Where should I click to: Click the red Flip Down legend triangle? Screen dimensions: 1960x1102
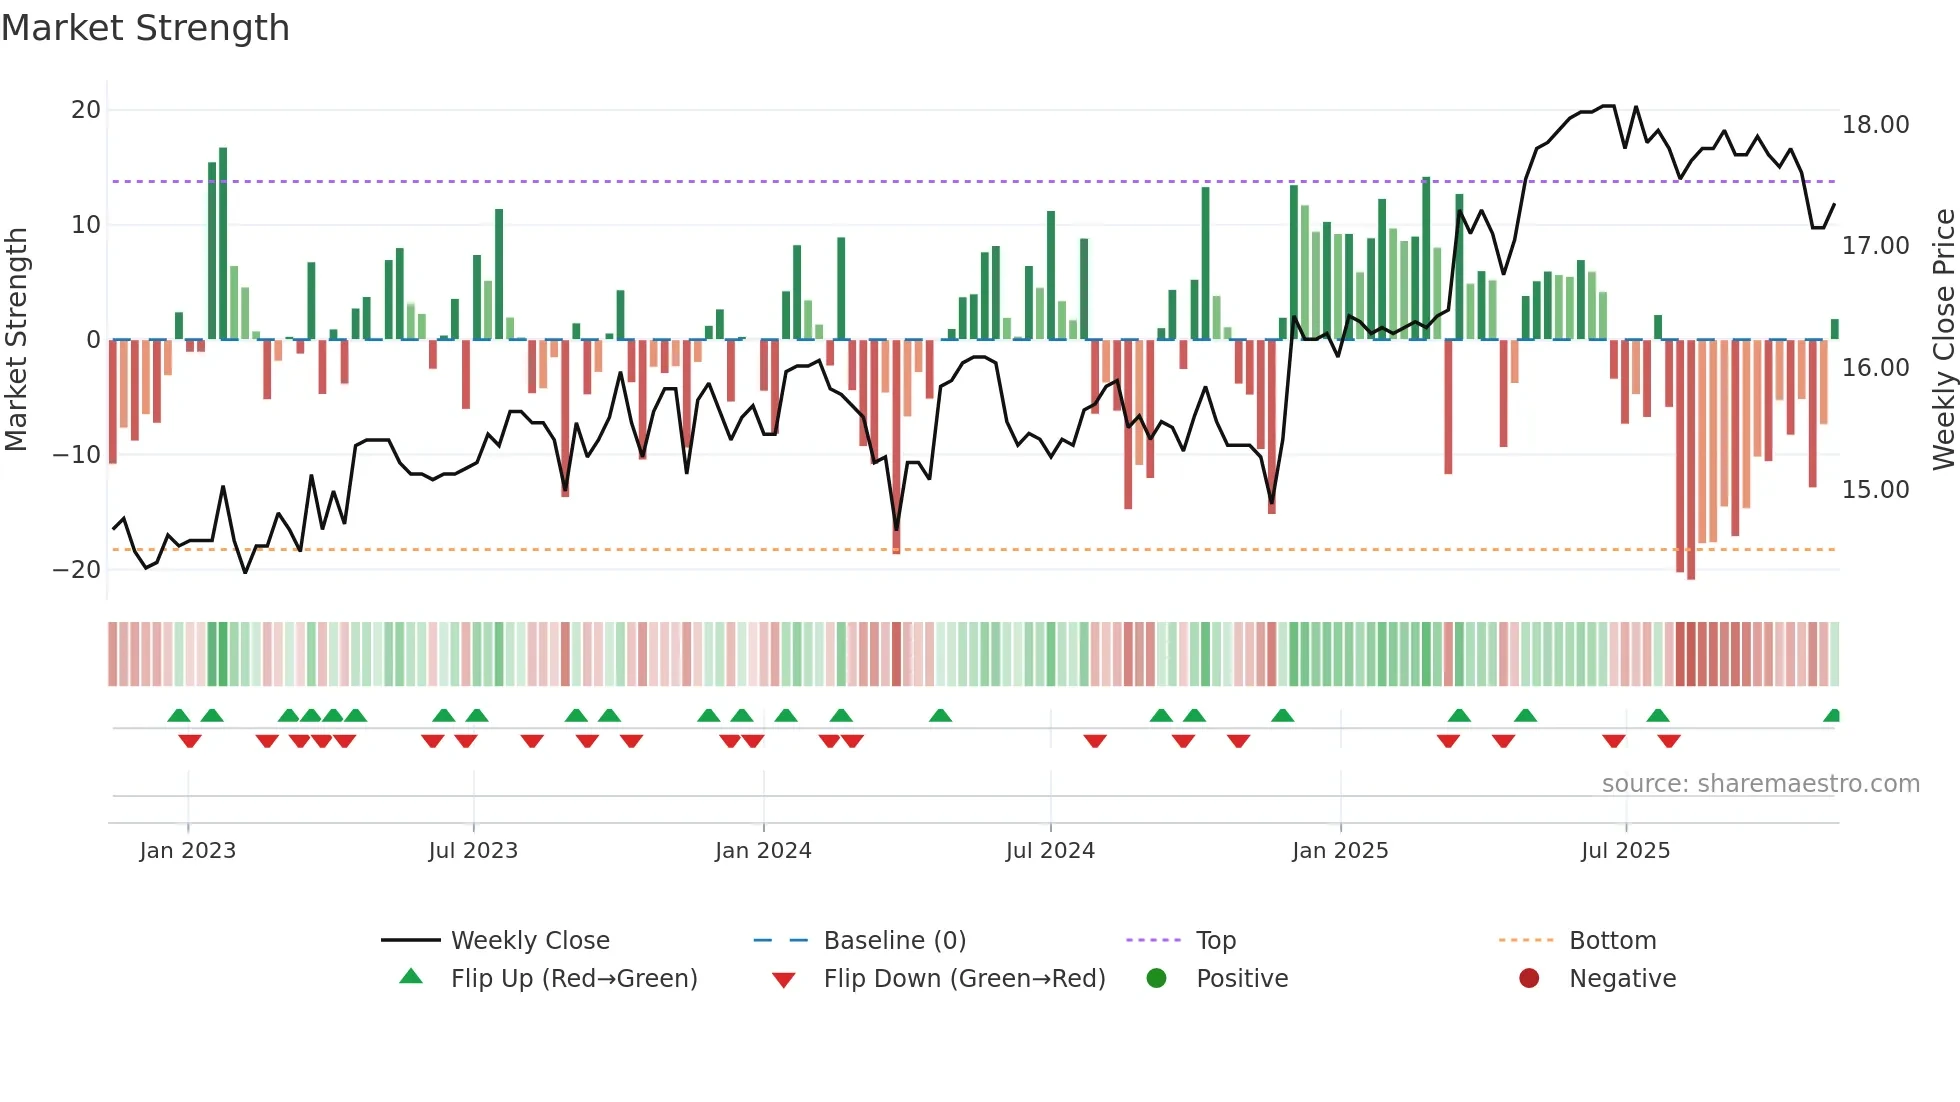(x=784, y=980)
